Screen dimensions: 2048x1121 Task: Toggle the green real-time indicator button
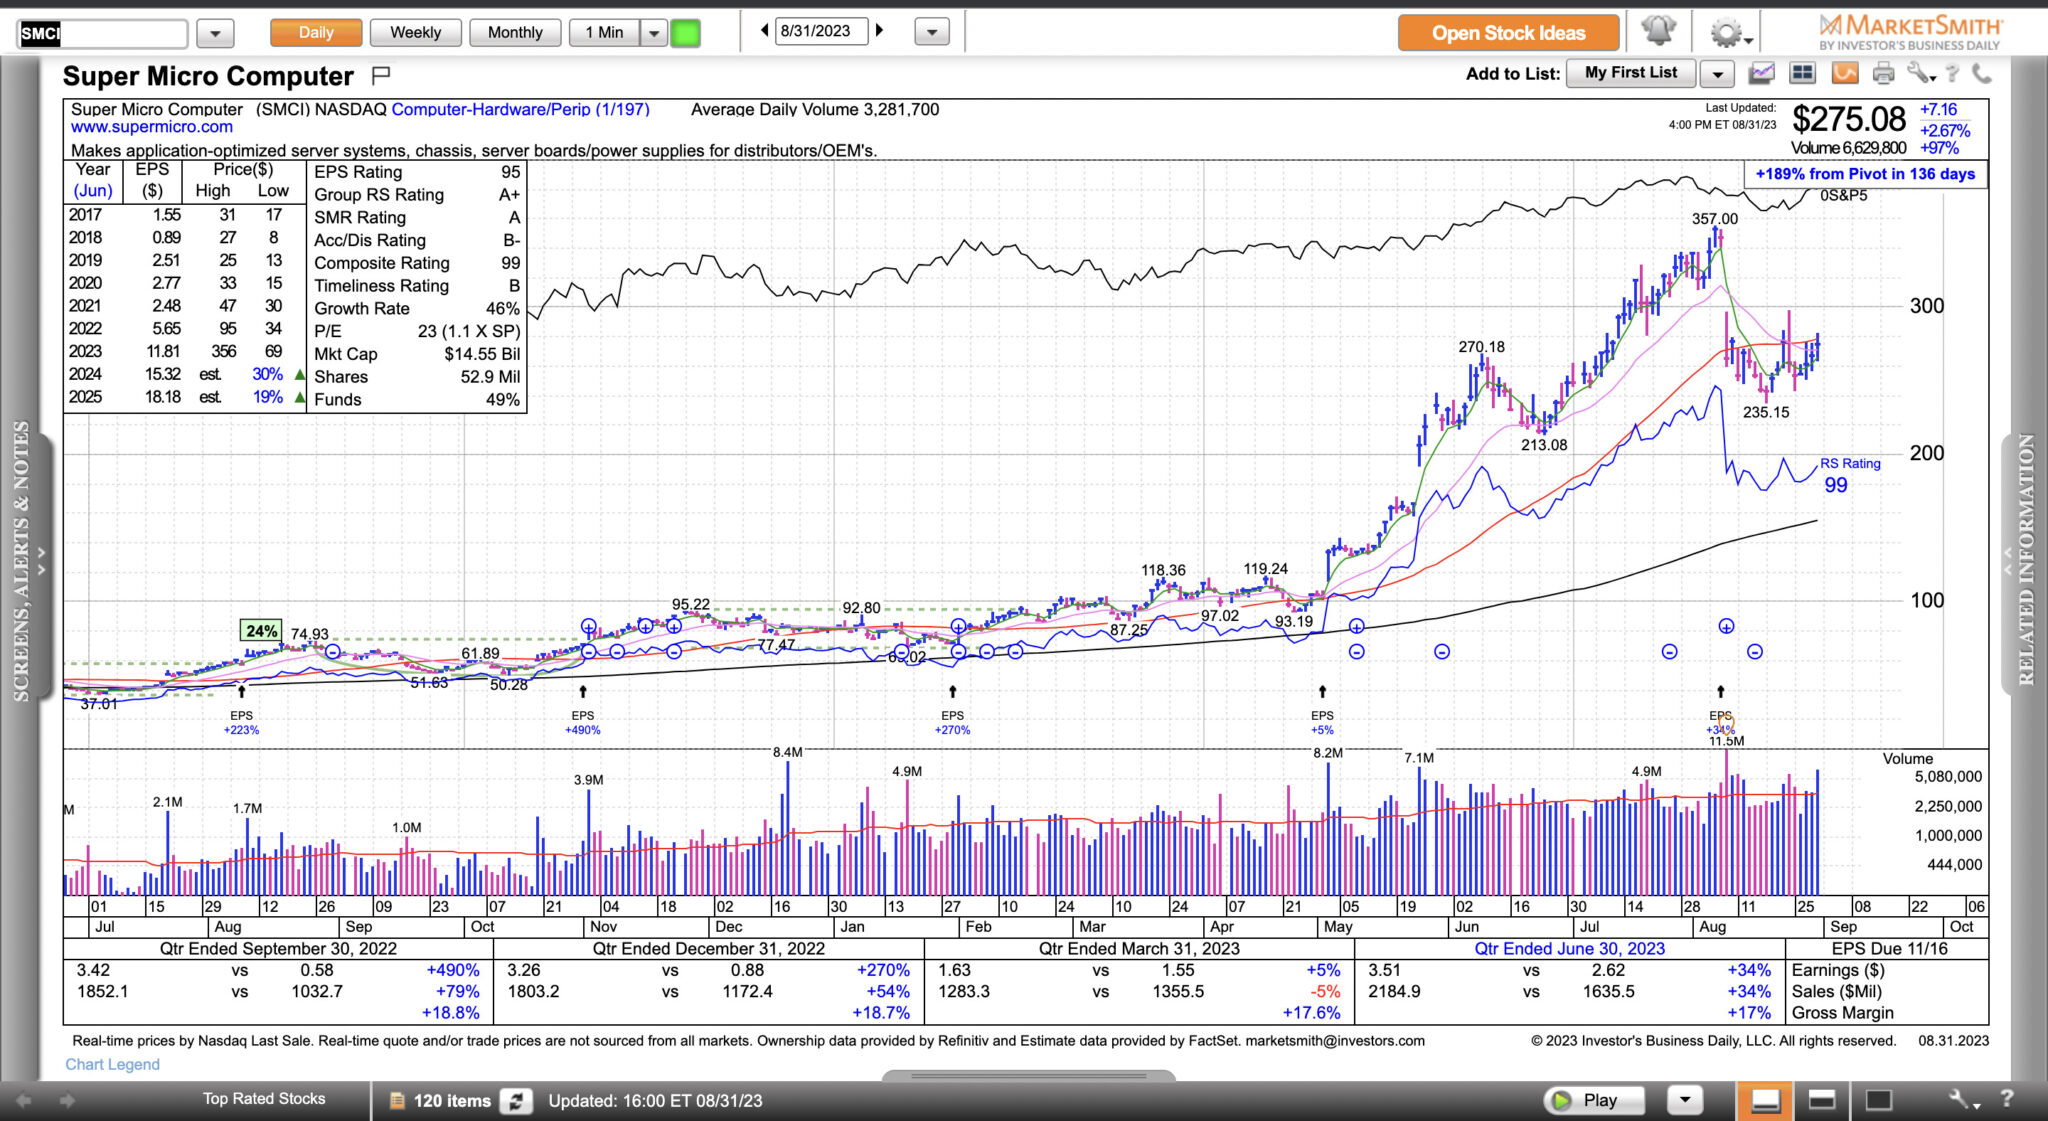pos(685,33)
